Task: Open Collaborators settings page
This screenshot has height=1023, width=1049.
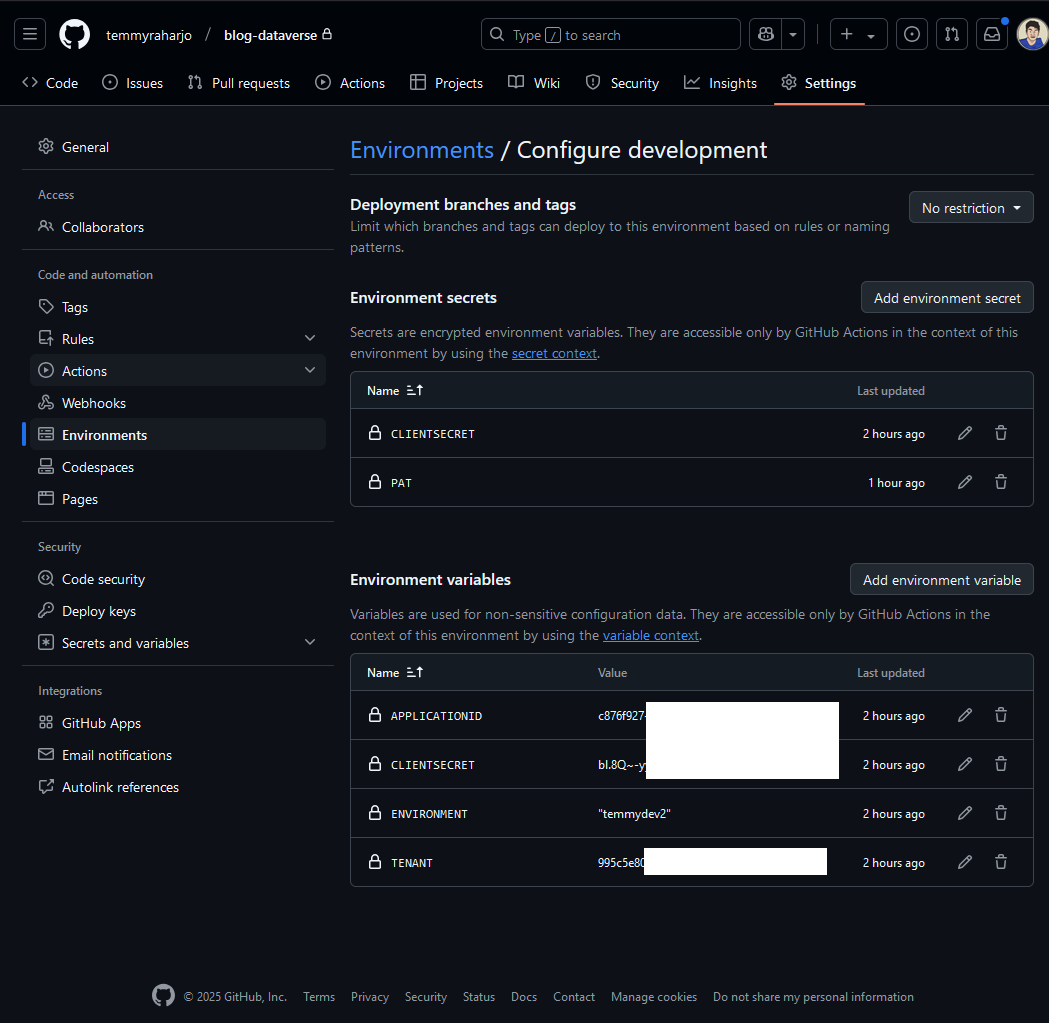Action: coord(178,227)
